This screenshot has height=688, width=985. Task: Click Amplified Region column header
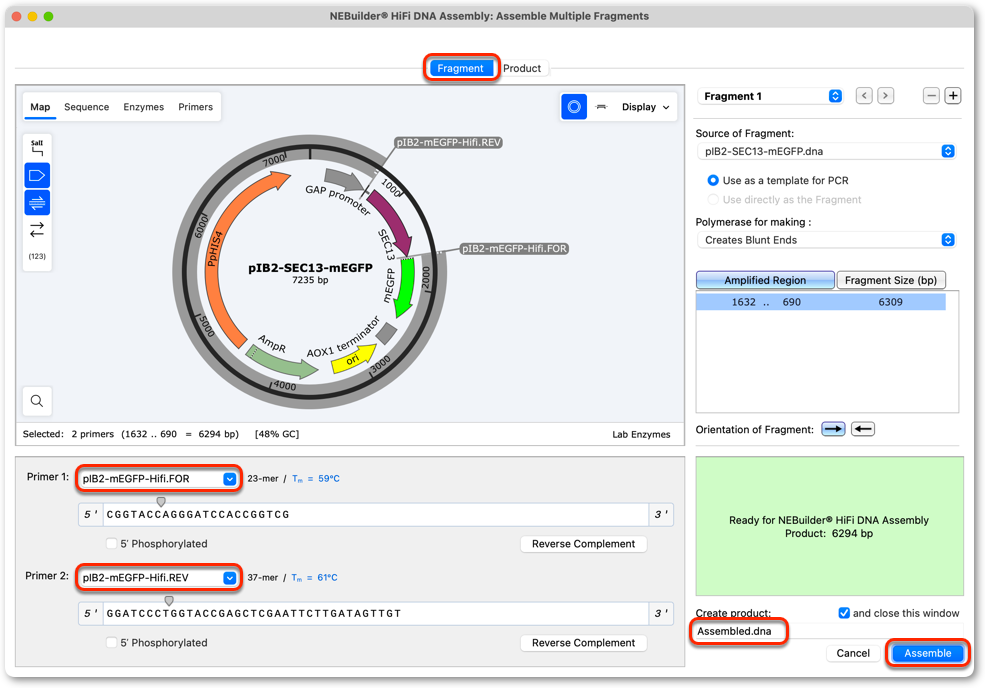[765, 280]
